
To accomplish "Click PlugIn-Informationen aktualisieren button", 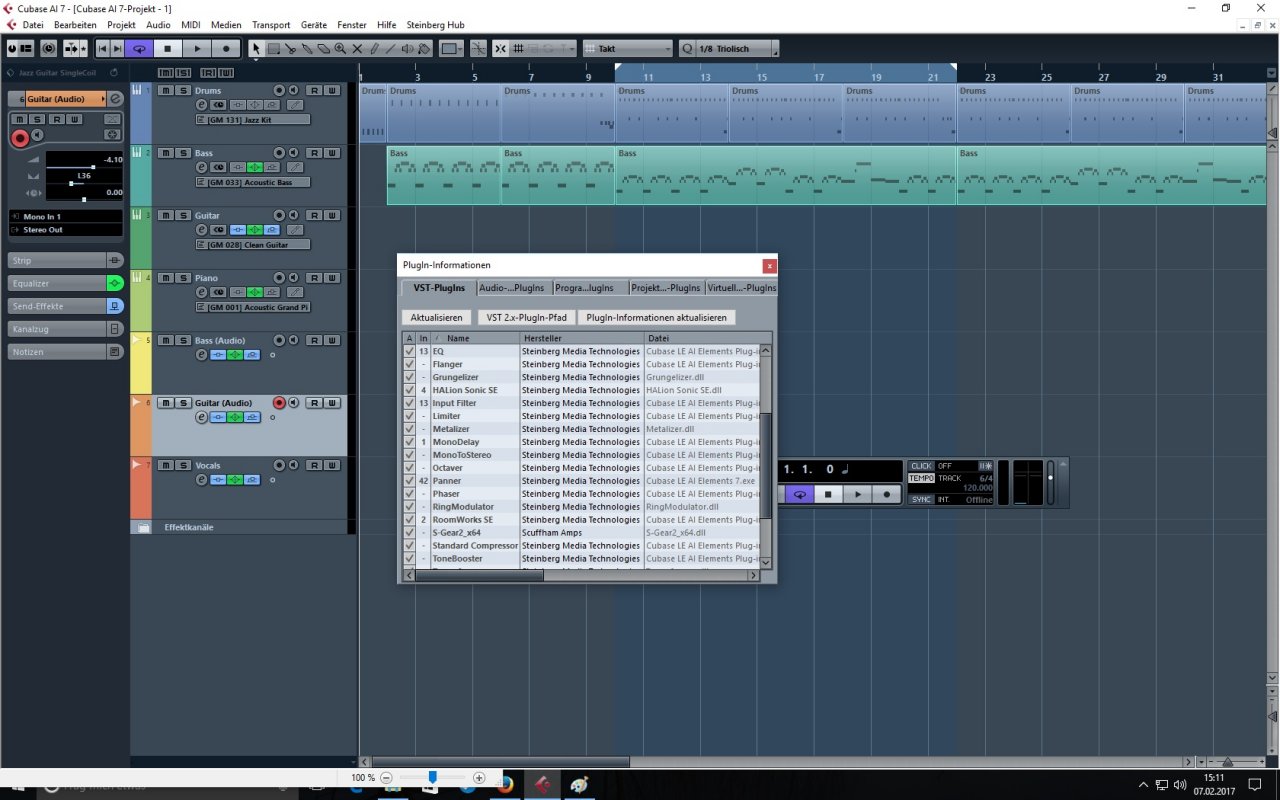I will click(656, 317).
